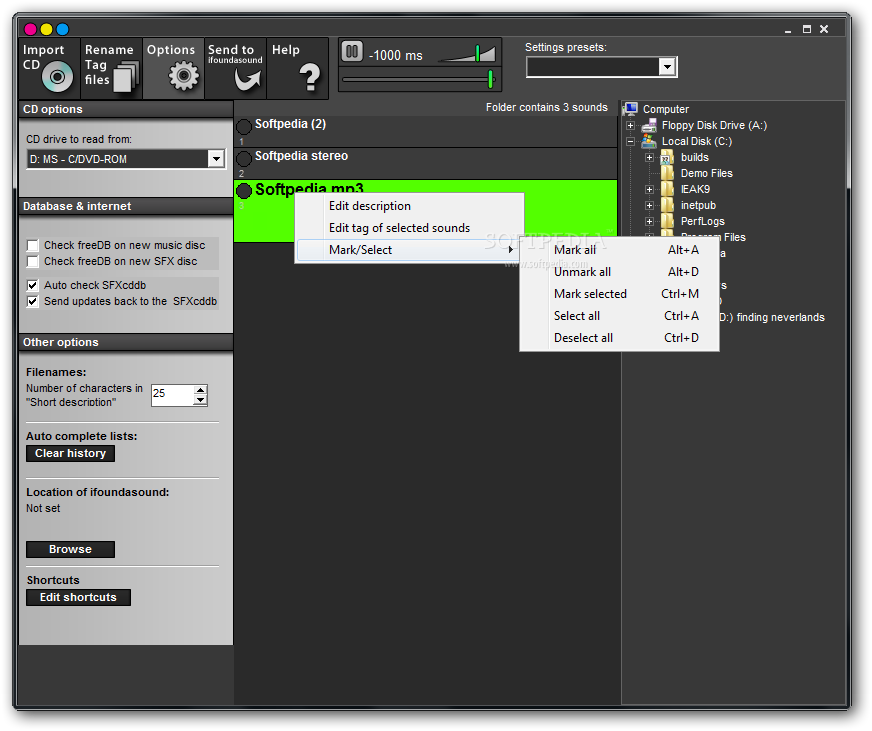The width and height of the screenshot is (872, 731).
Task: Select the Softpedia stereo sound row
Action: point(425,164)
